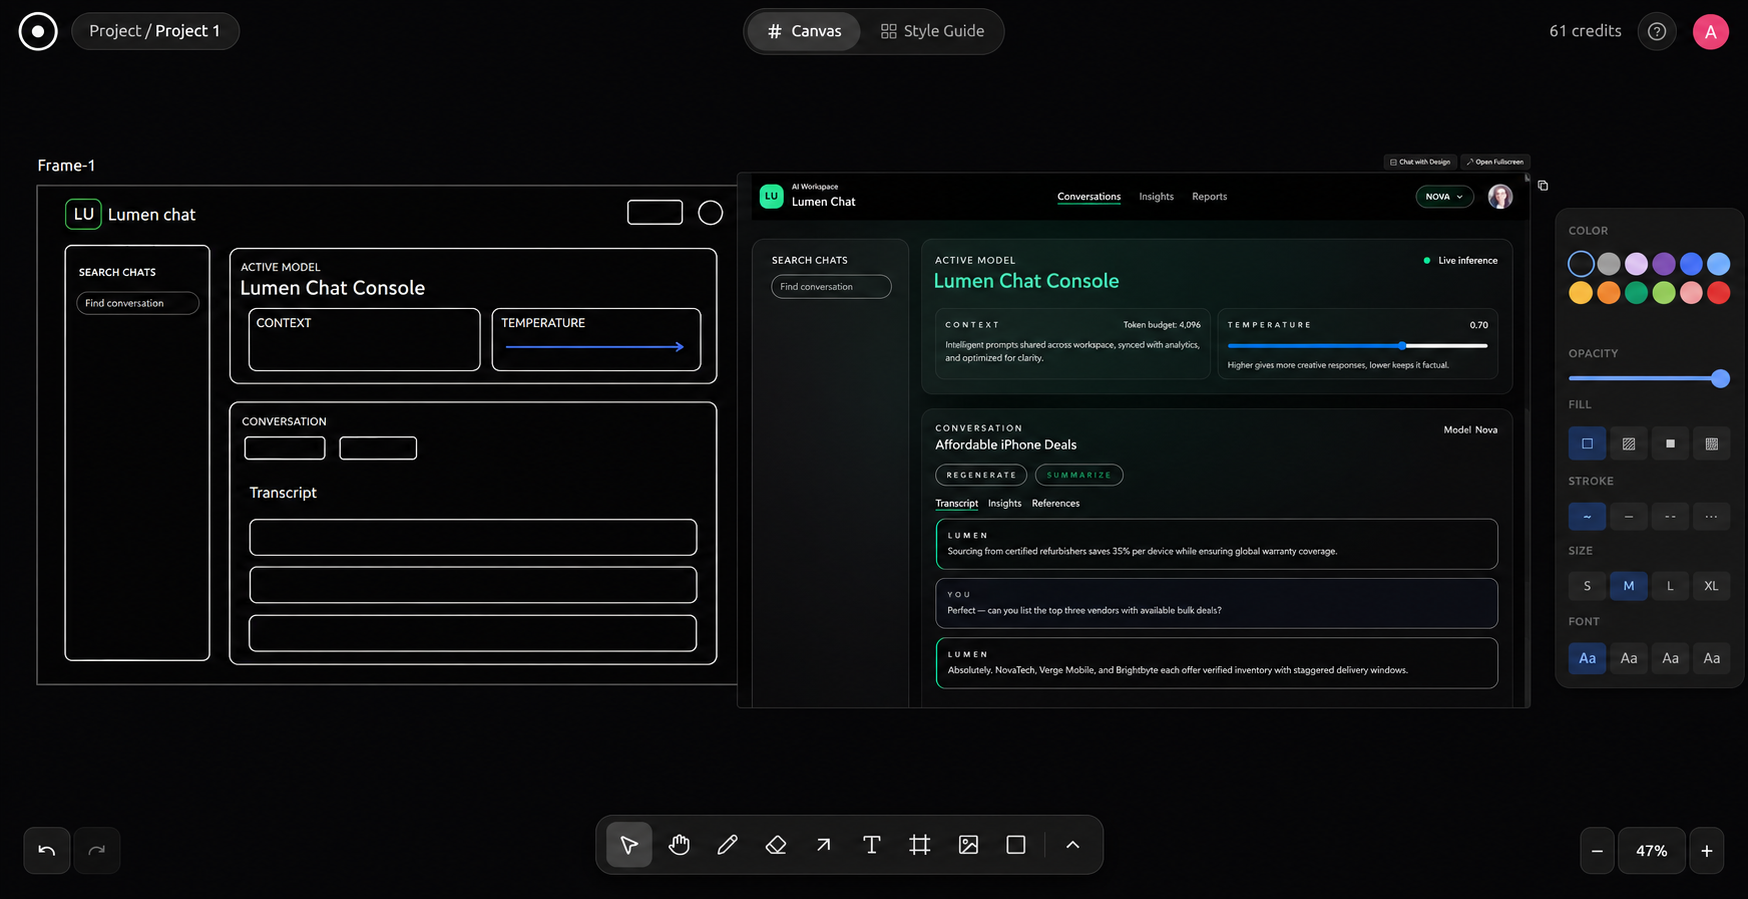Undo the last action

(x=47, y=850)
